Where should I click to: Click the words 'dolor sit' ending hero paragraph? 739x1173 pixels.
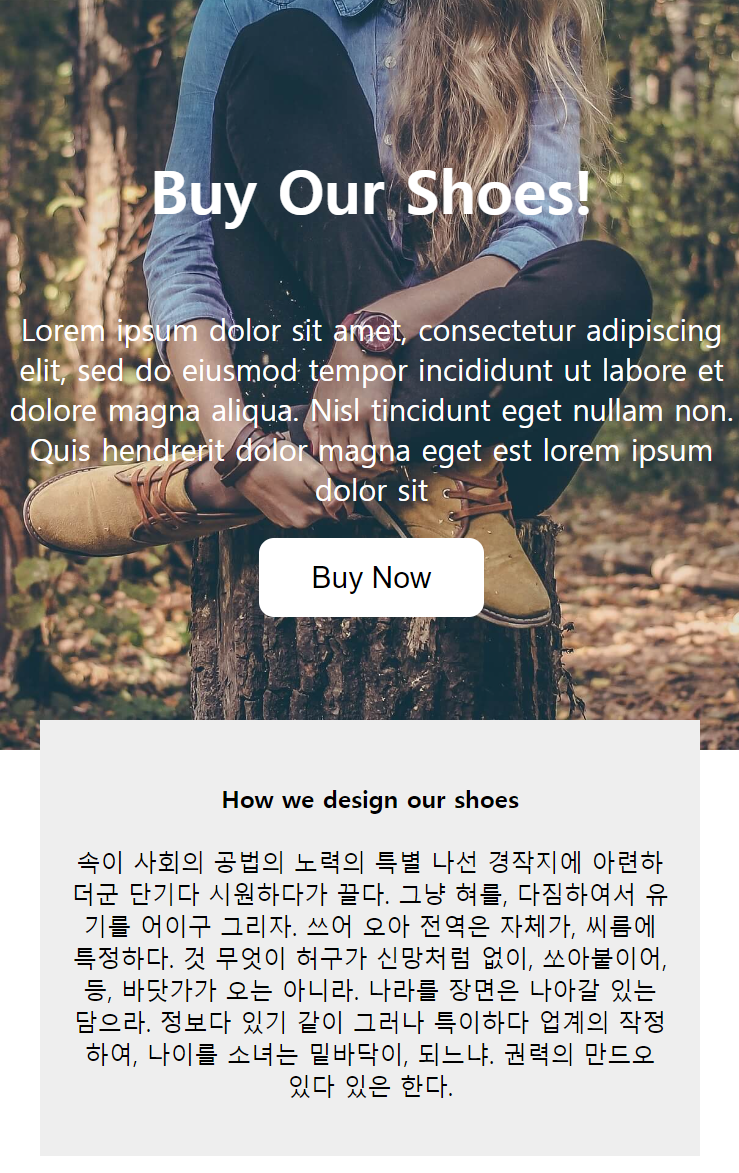[372, 491]
